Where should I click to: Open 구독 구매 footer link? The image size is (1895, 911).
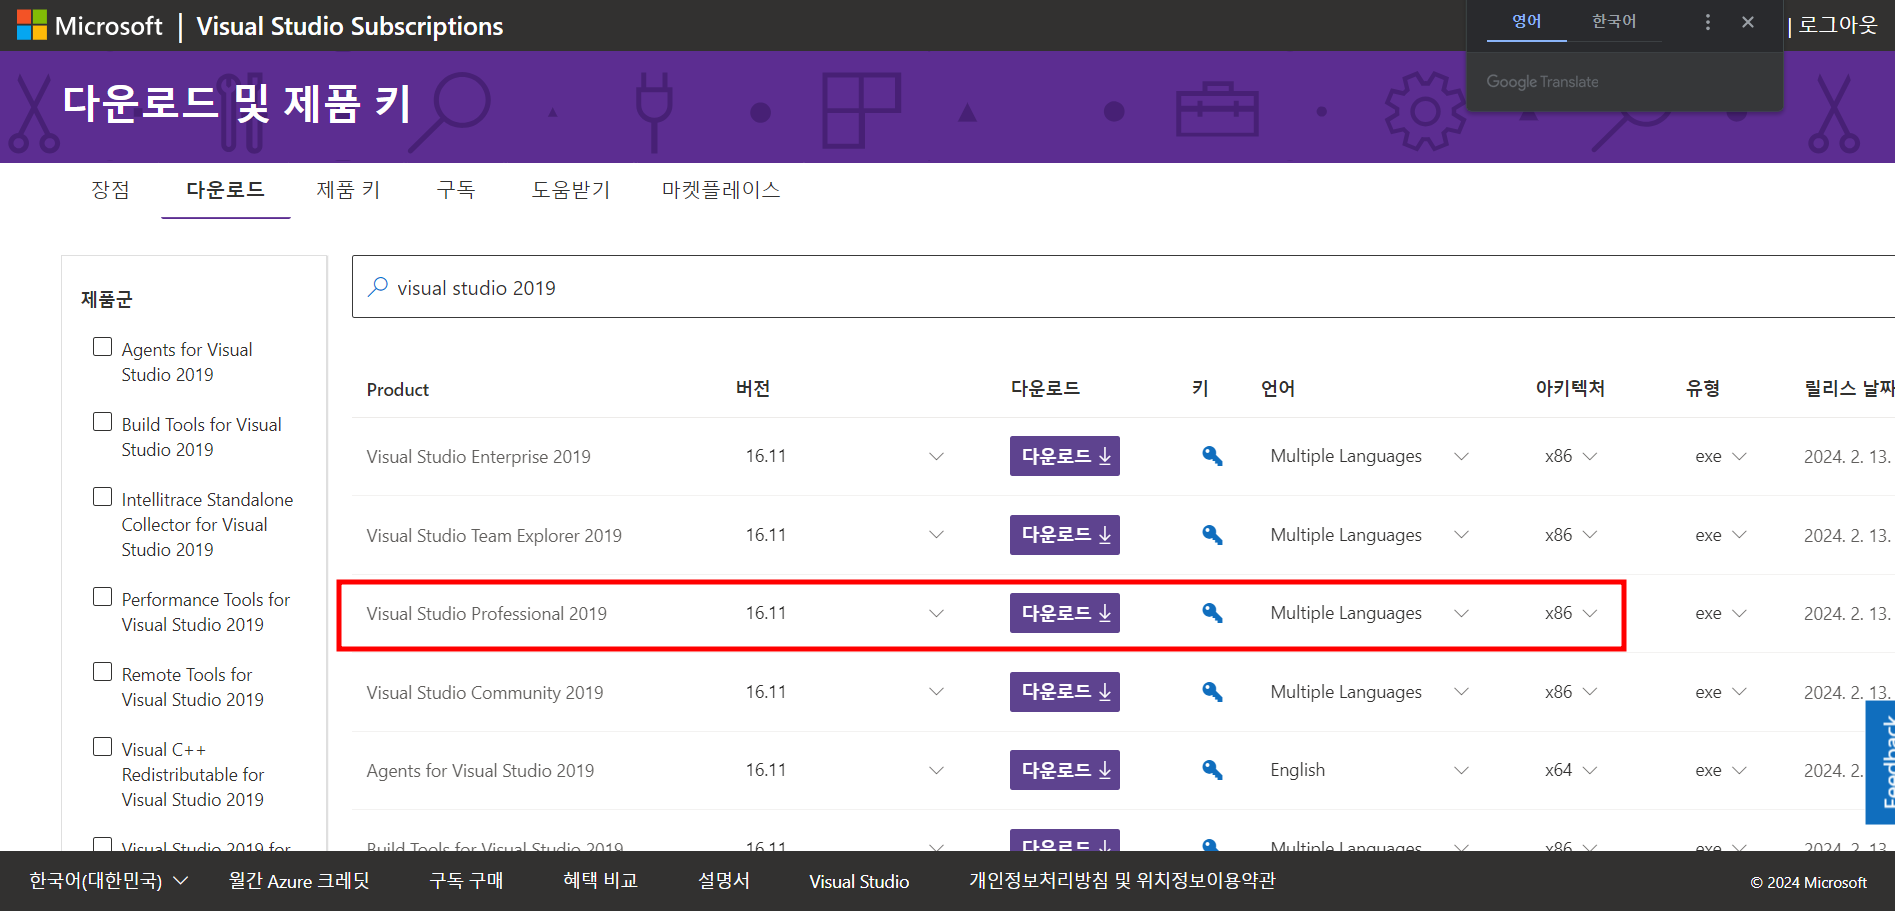(466, 881)
